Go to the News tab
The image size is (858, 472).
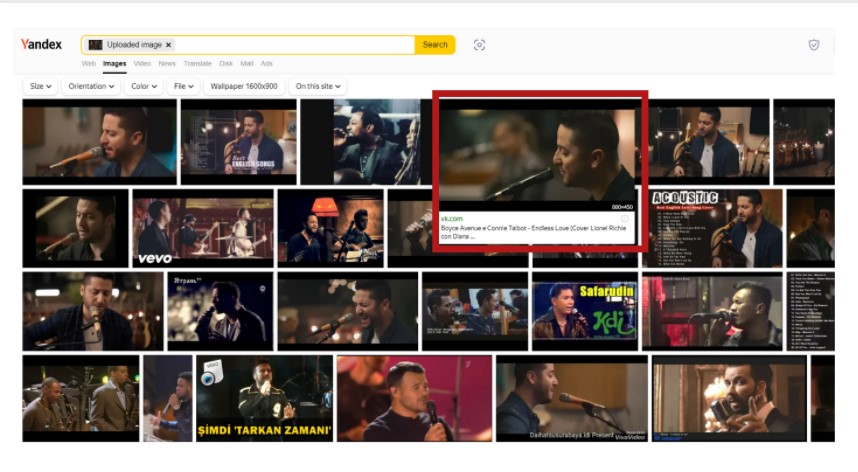167,64
